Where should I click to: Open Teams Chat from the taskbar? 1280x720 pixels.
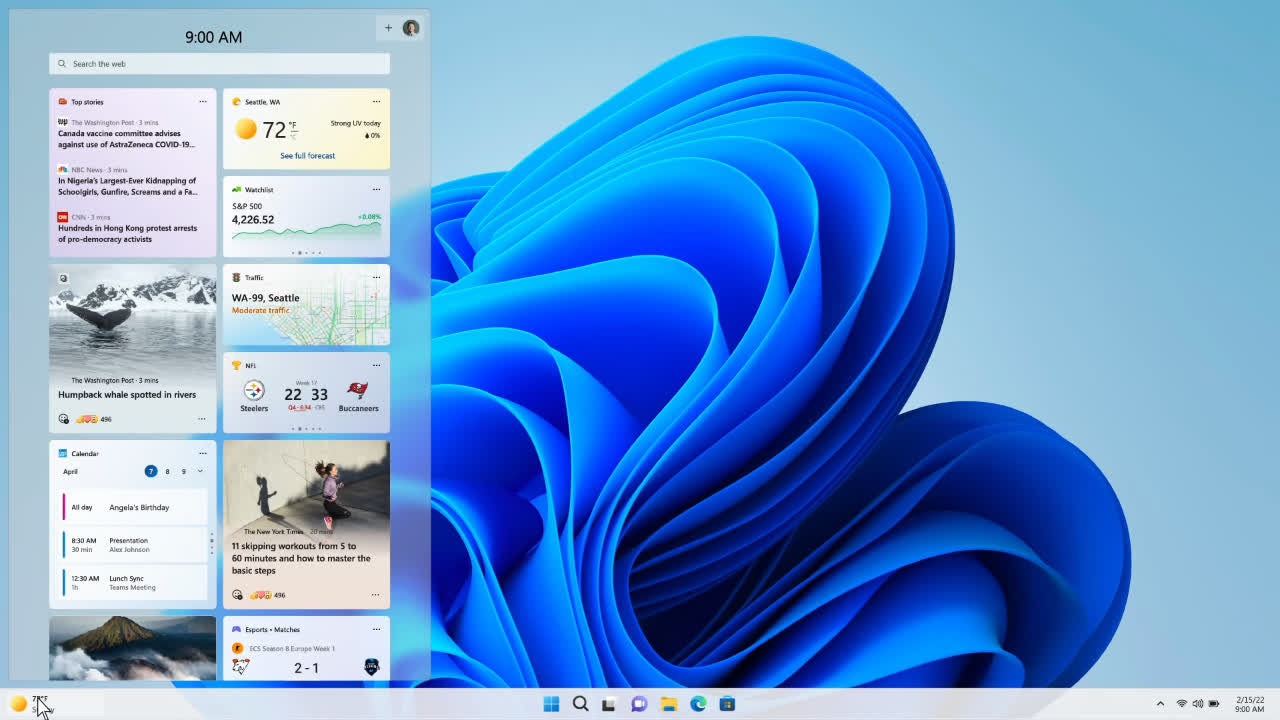(x=639, y=704)
